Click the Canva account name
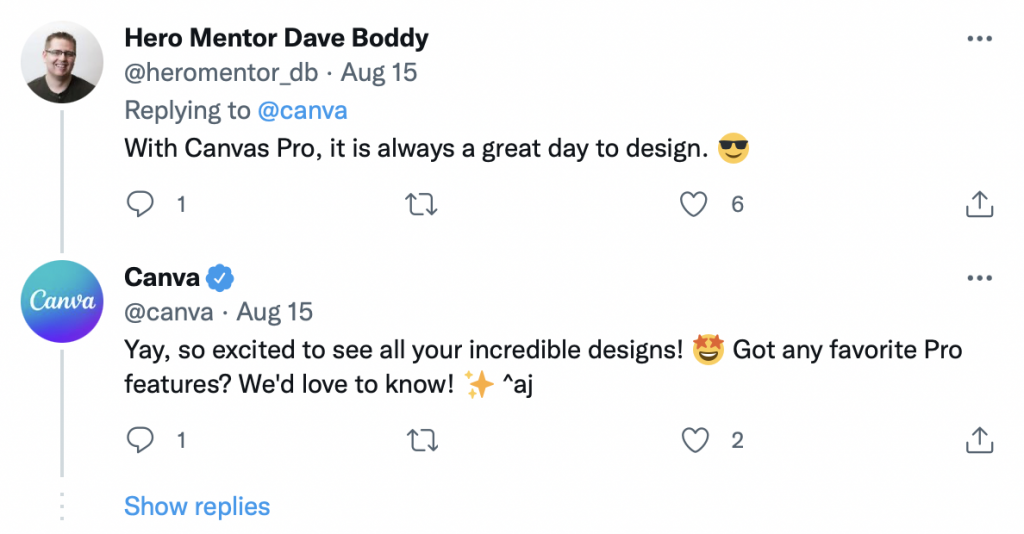1024x534 pixels. (x=162, y=277)
